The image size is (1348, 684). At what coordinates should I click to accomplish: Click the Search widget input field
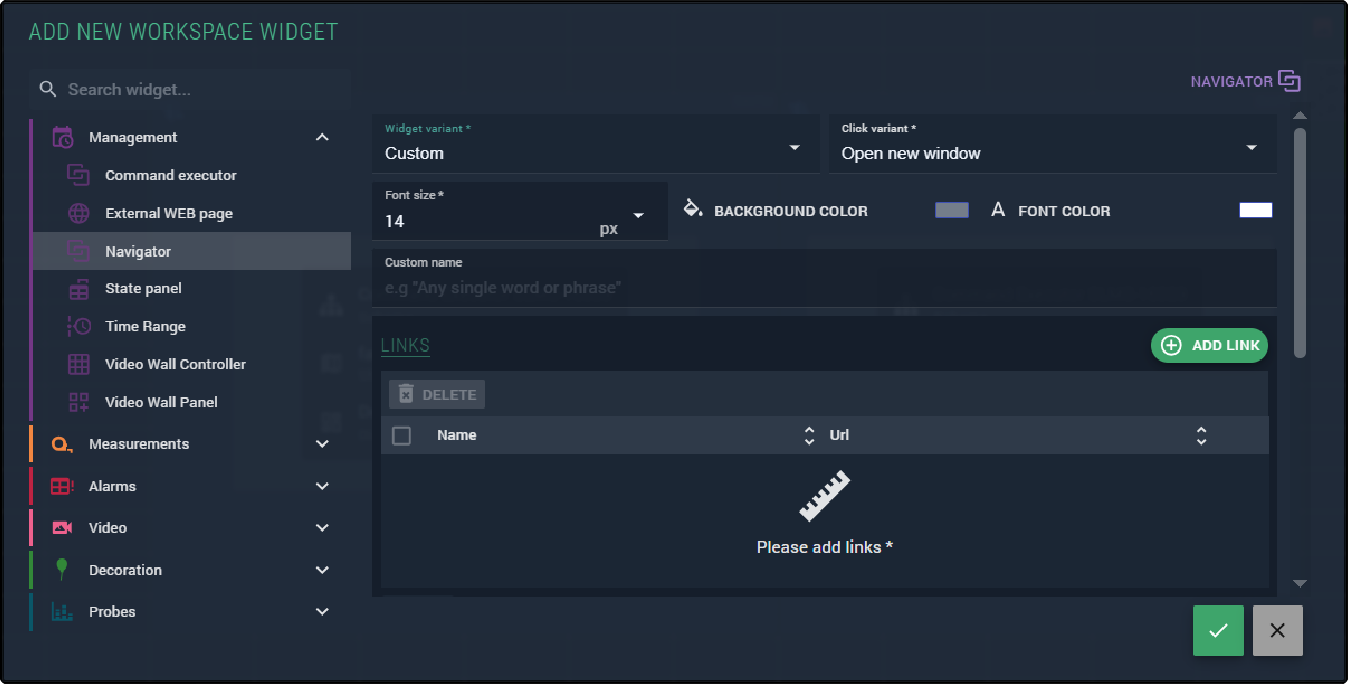pos(200,89)
